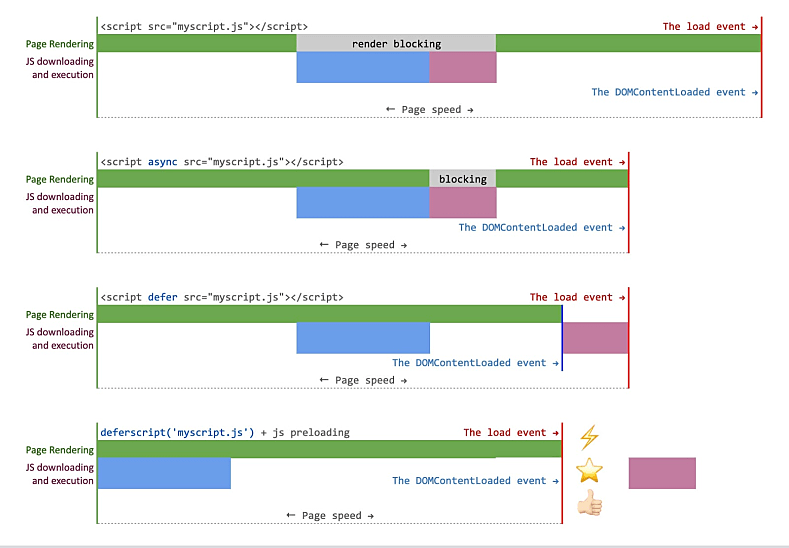Click the lightning bolt icon
789x548 pixels.
pyautogui.click(x=589, y=437)
